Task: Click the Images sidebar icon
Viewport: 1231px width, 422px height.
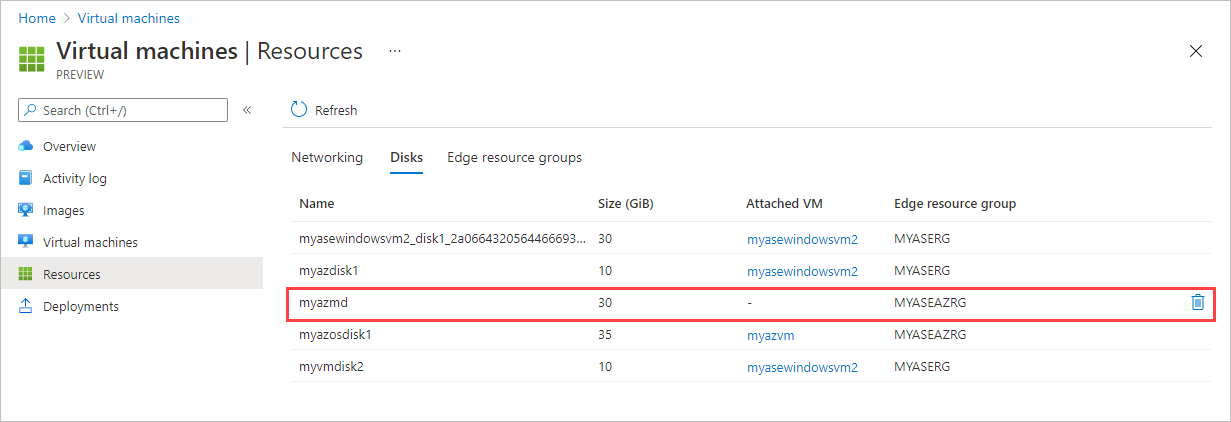Action: [x=26, y=210]
